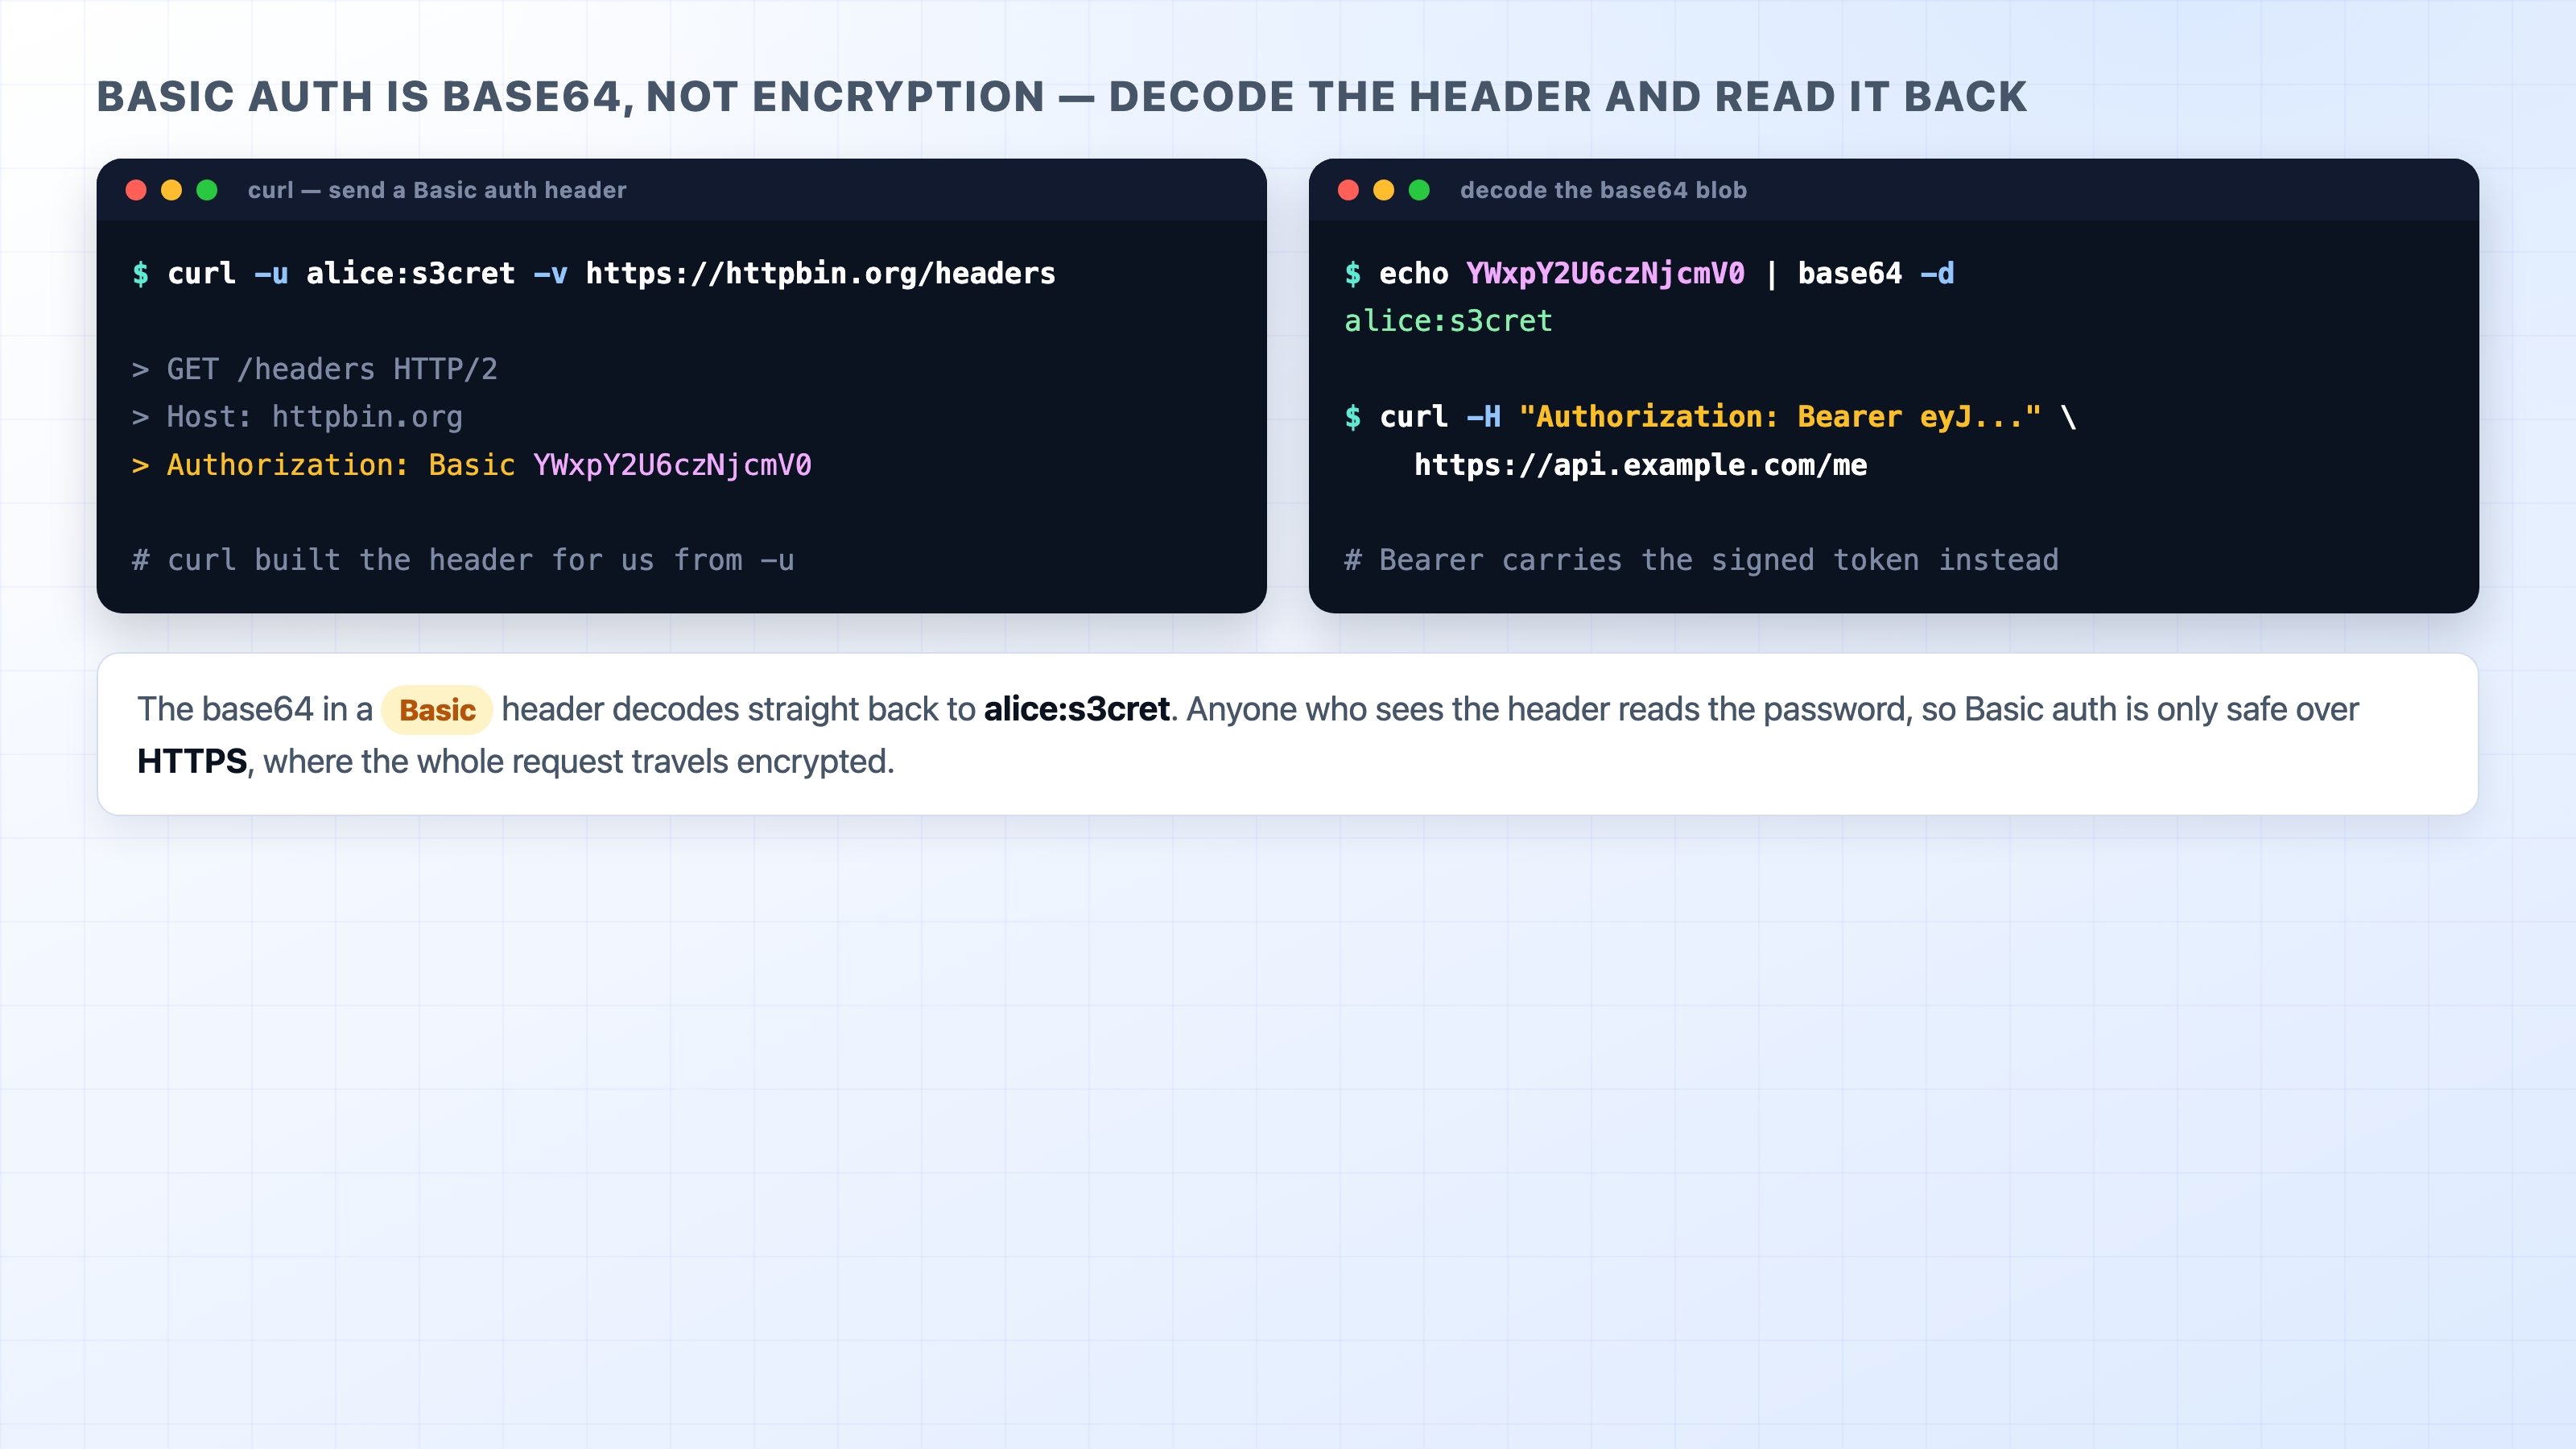Click the 'decode the base64 blob' window title
The height and width of the screenshot is (1449, 2576).
(x=1603, y=190)
